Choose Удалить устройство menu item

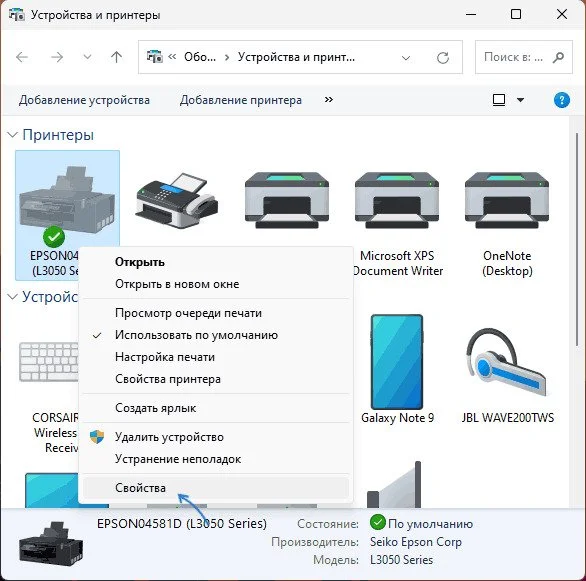click(215, 437)
